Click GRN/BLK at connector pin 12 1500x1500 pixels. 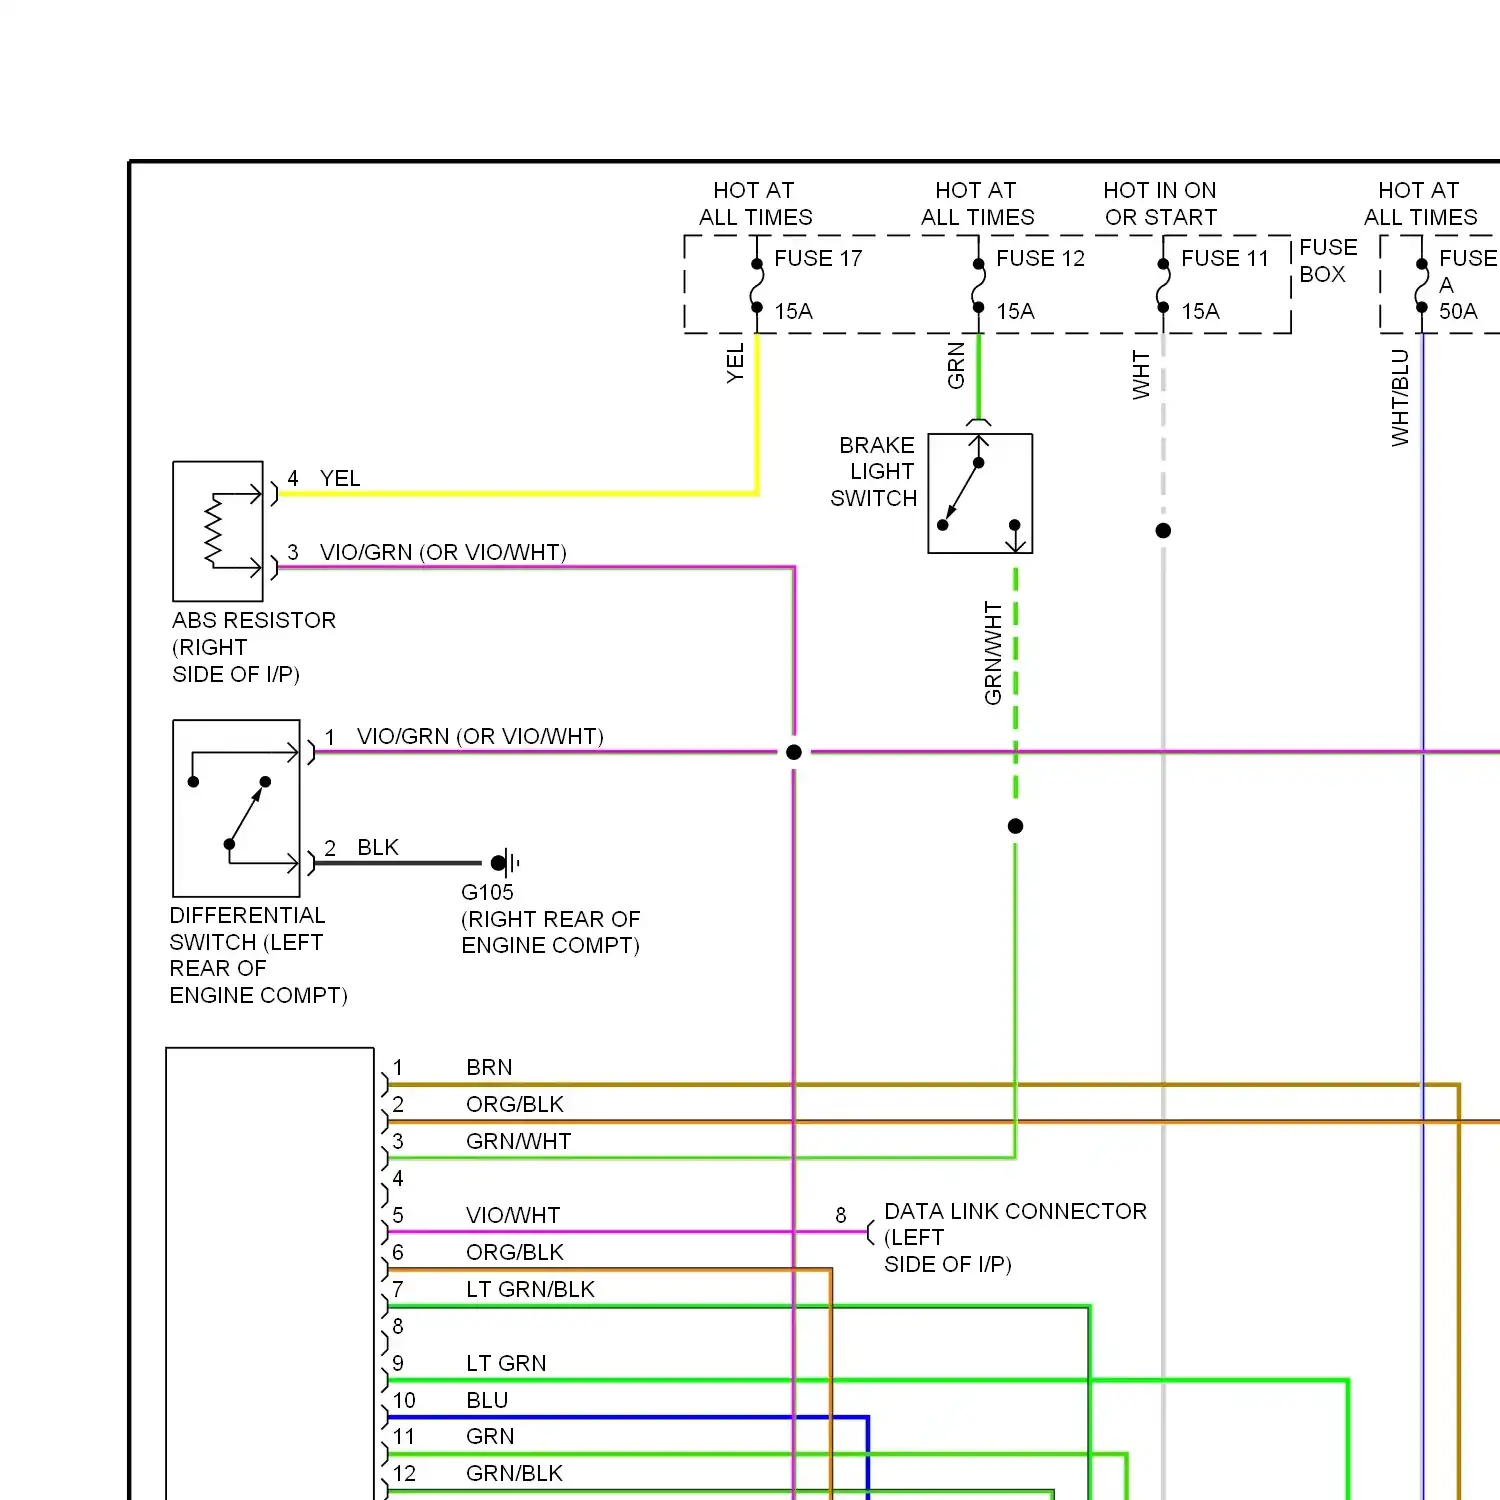click(514, 1473)
